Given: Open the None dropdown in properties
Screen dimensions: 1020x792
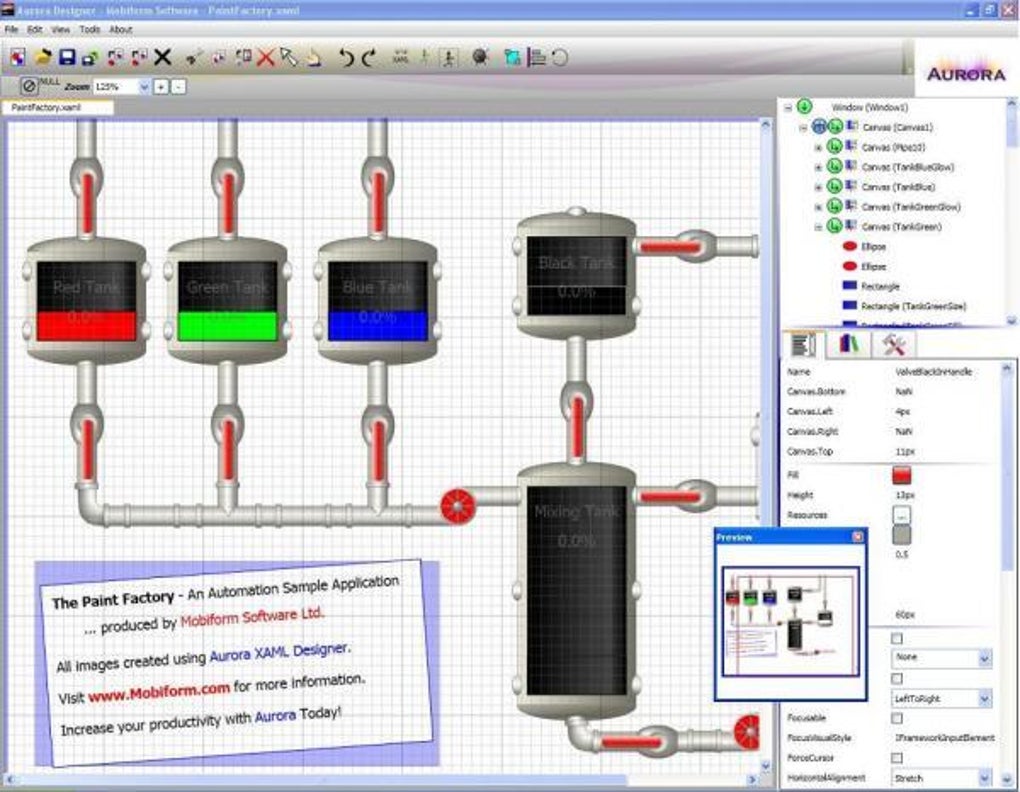Looking at the screenshot, I should [x=942, y=658].
